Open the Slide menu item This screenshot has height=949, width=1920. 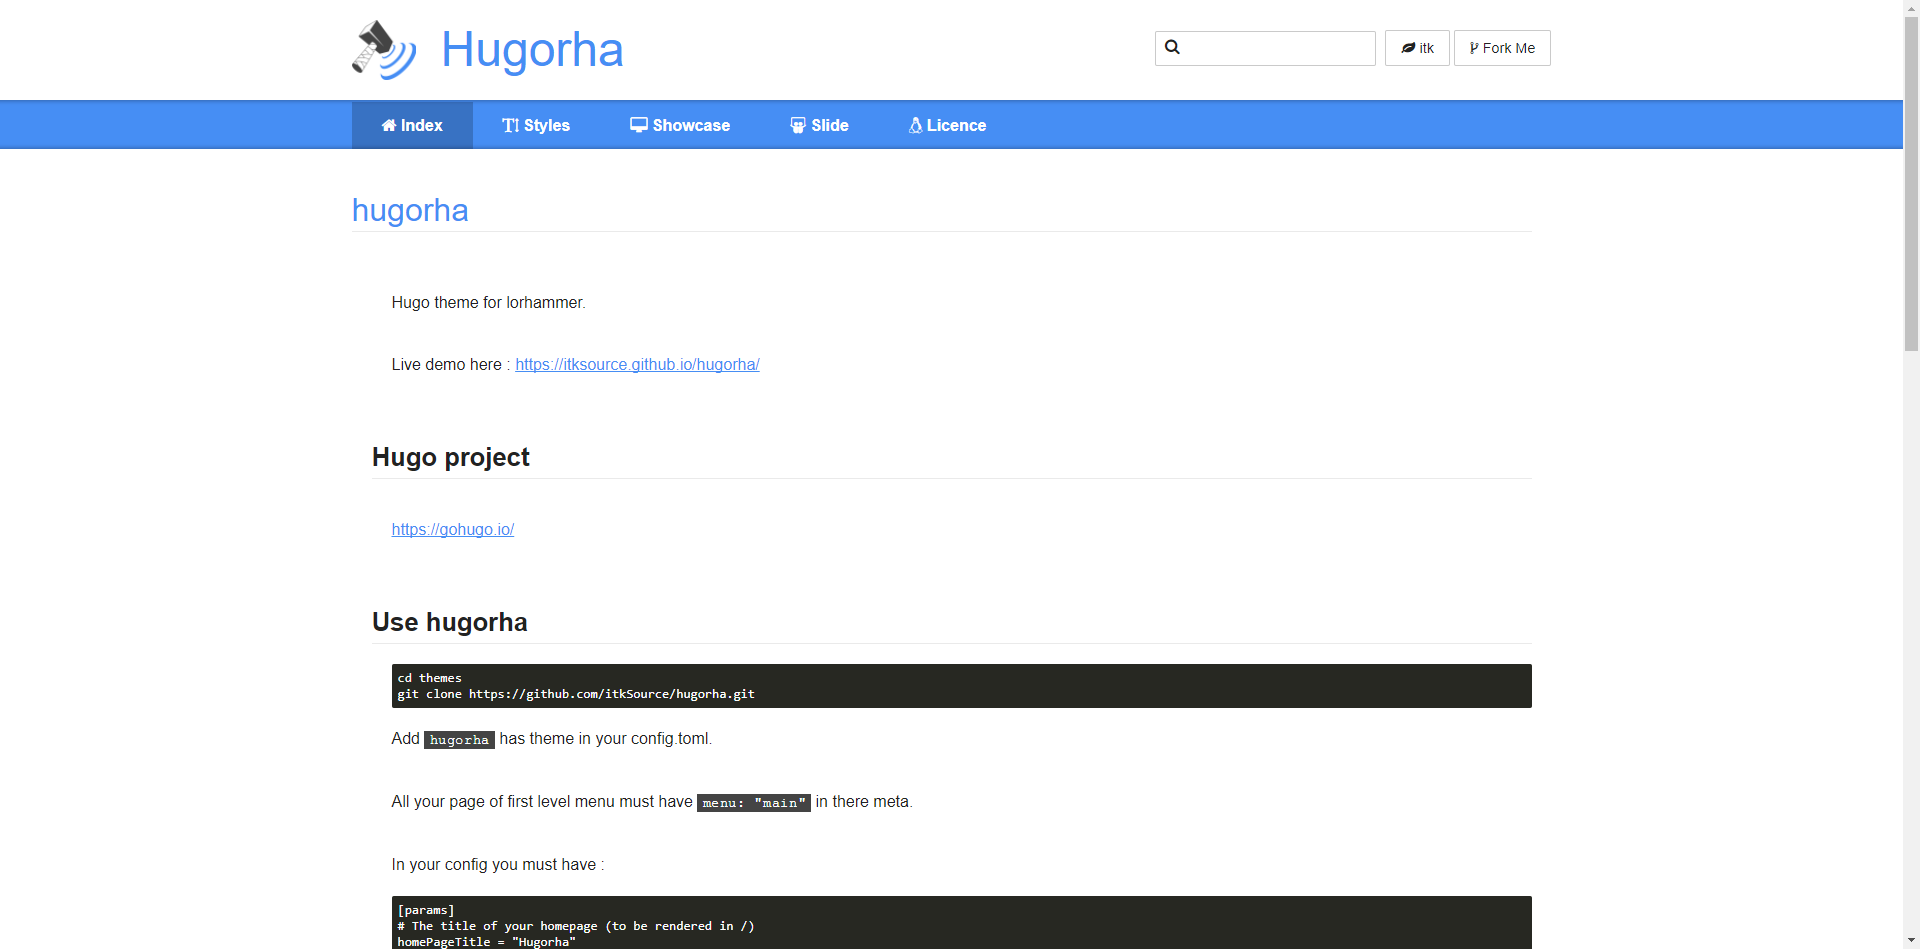point(820,125)
